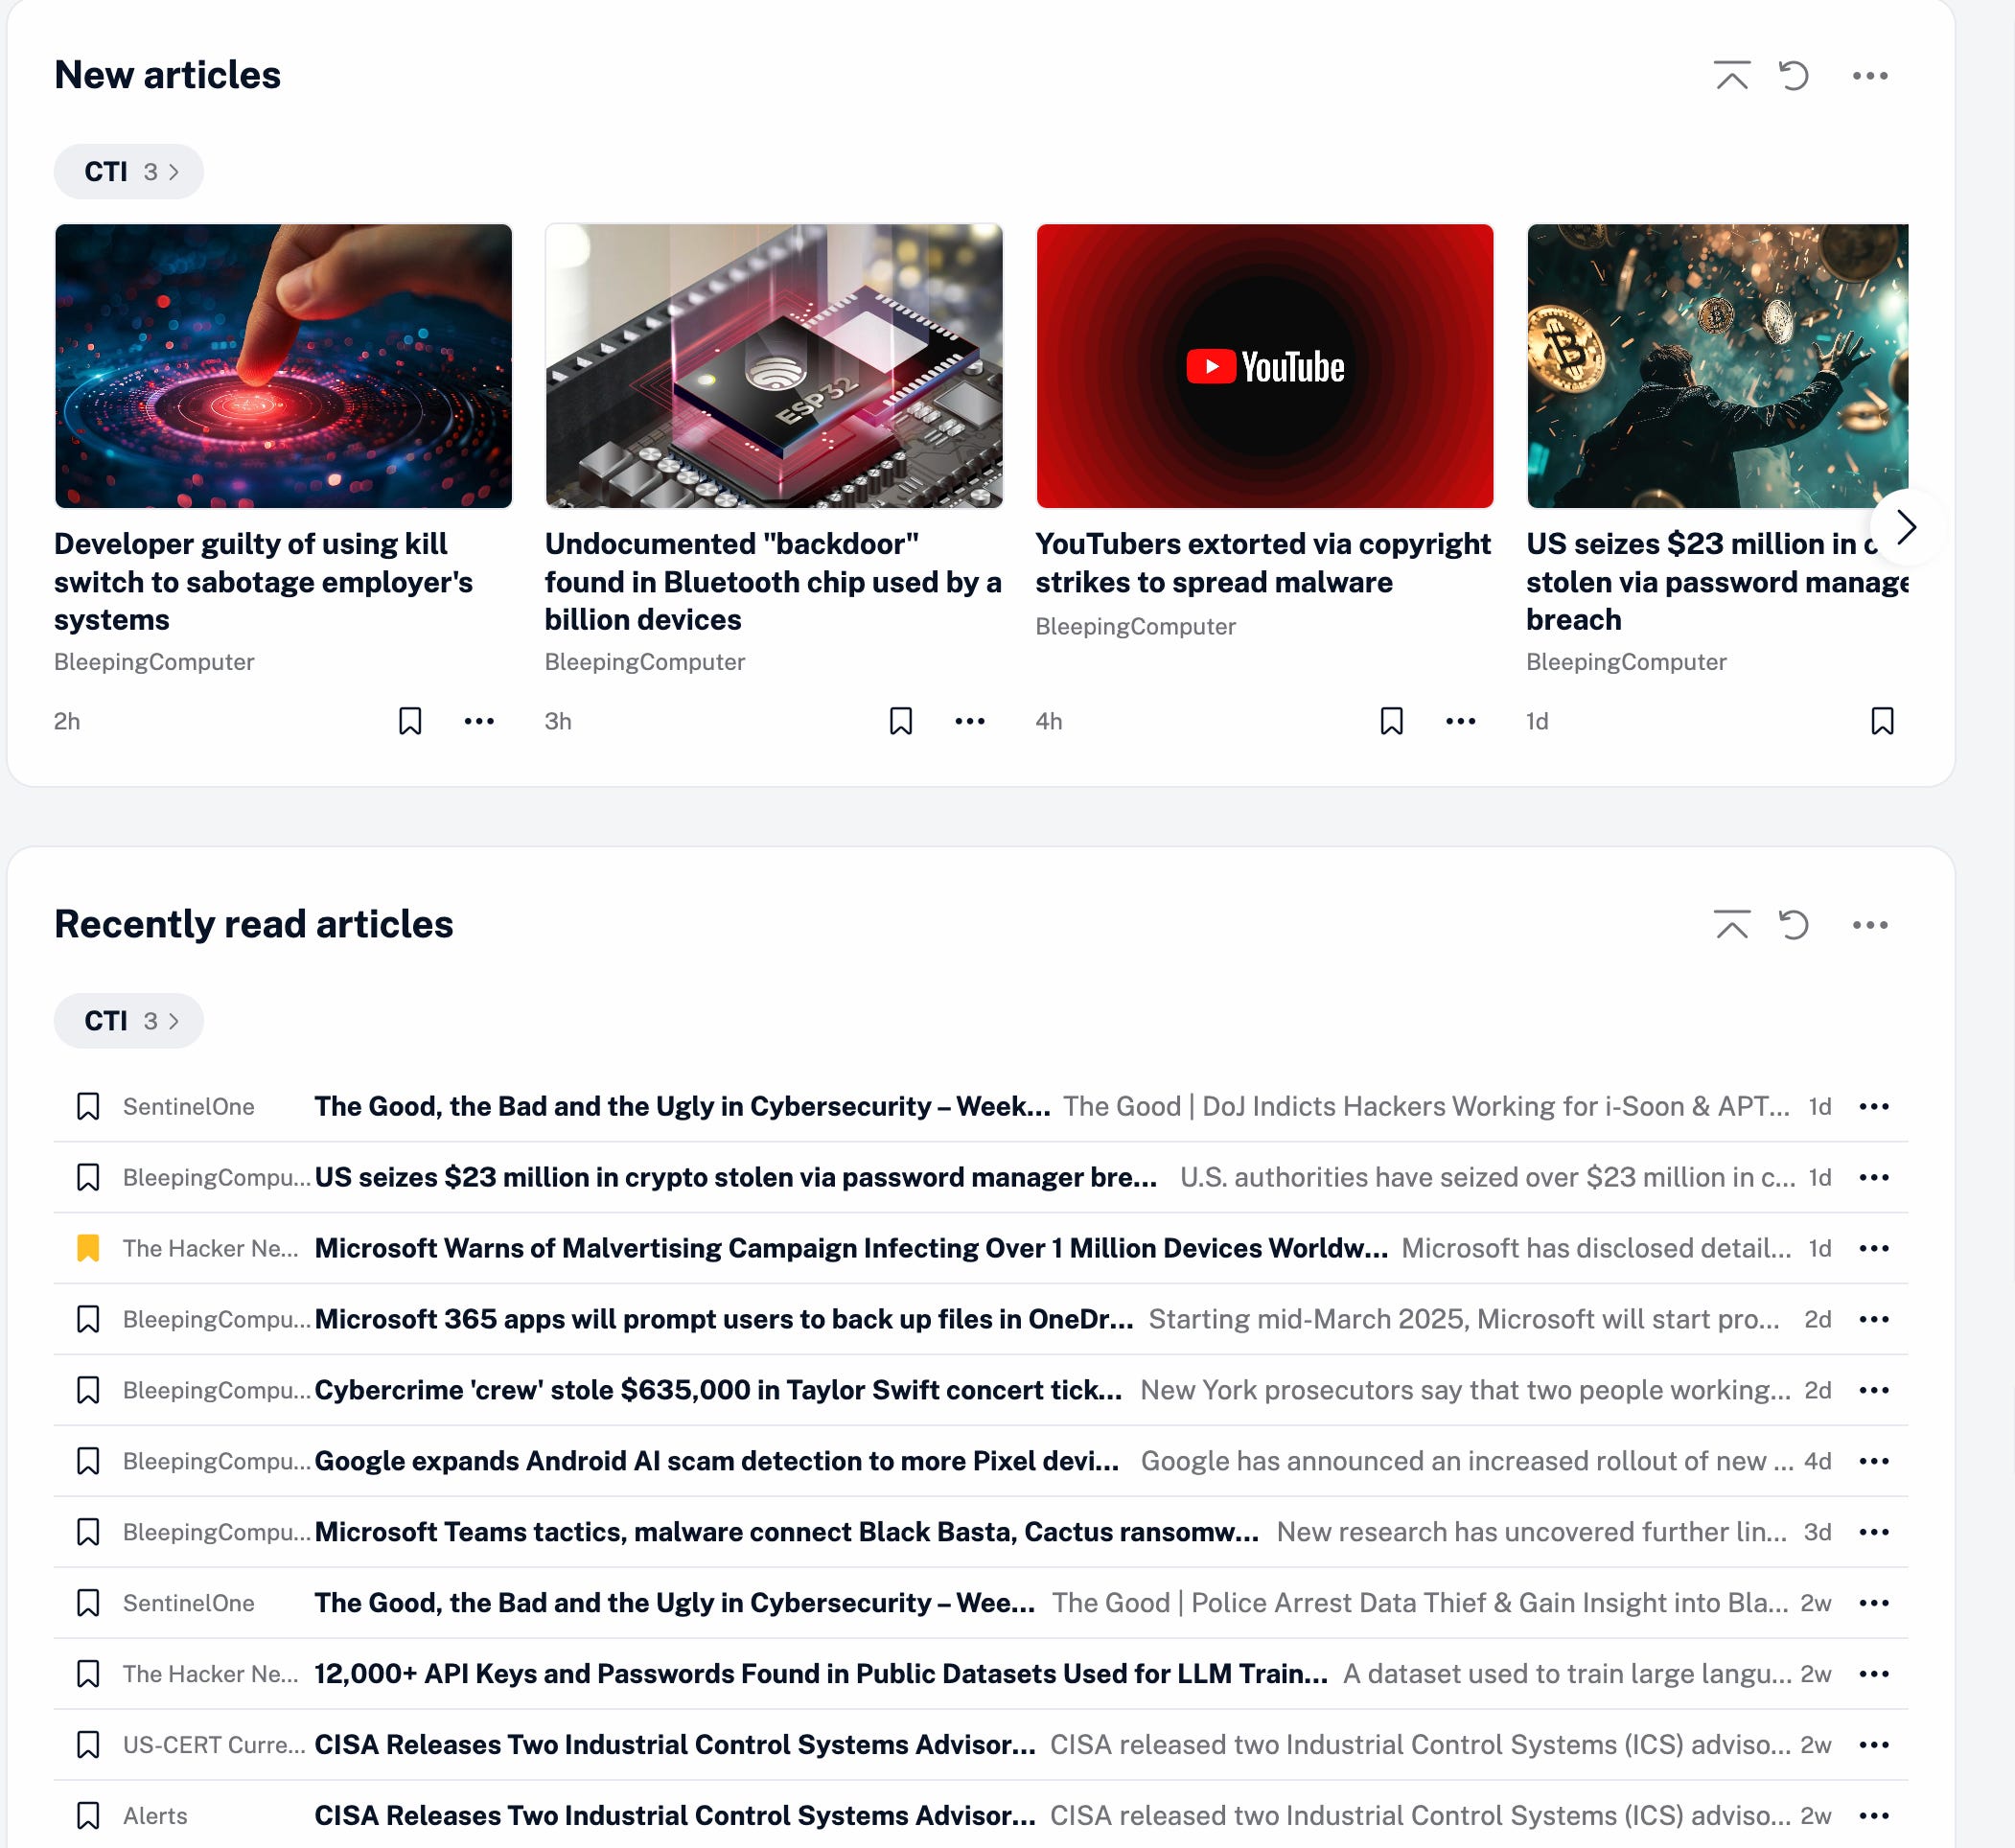Open the ESP32 chip article thumbnail

774,366
